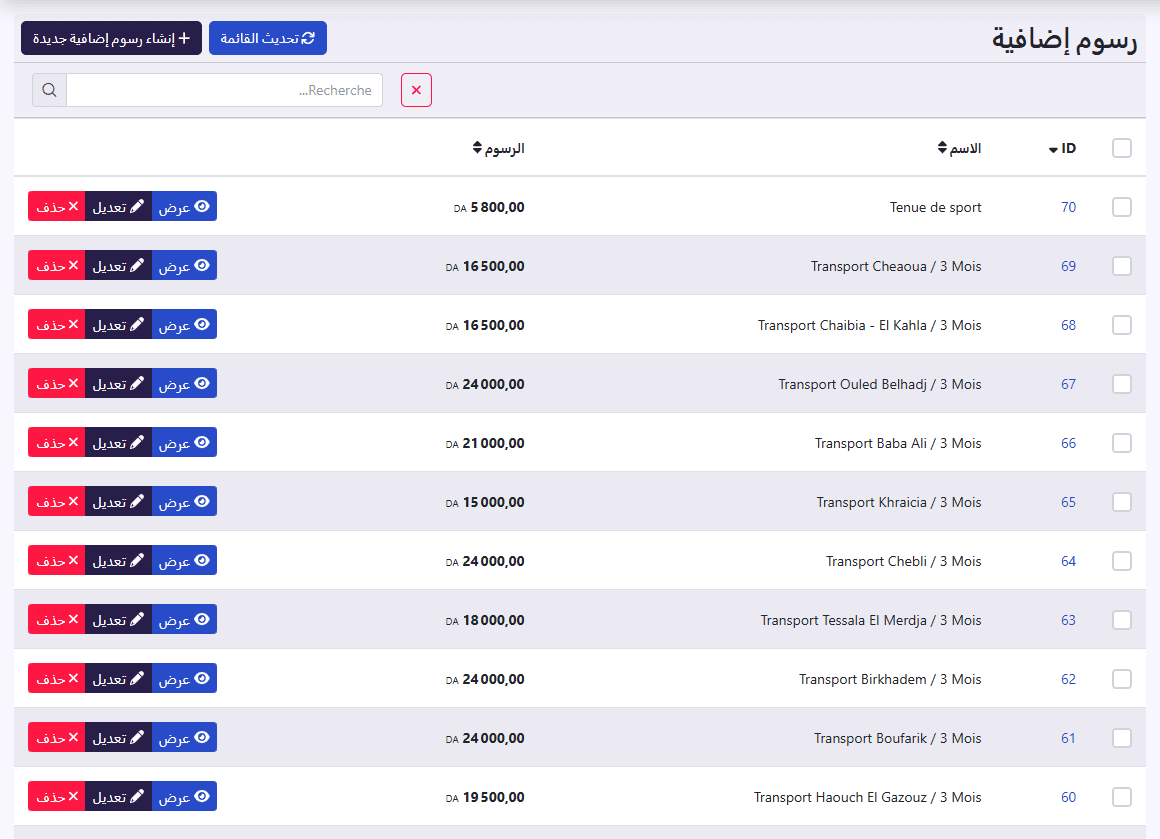1160x839 pixels.
Task: View the Transport Baba Ali entry
Action: 184,442
